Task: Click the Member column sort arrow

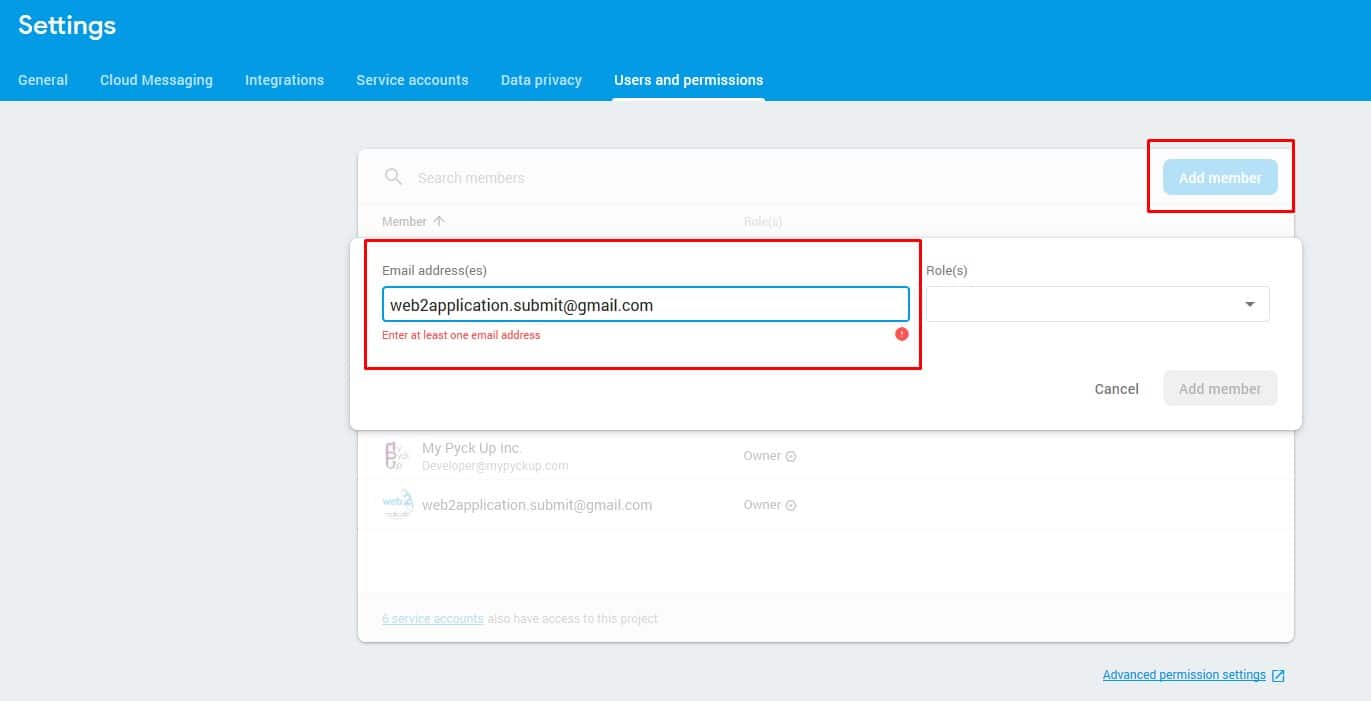Action: [439, 221]
